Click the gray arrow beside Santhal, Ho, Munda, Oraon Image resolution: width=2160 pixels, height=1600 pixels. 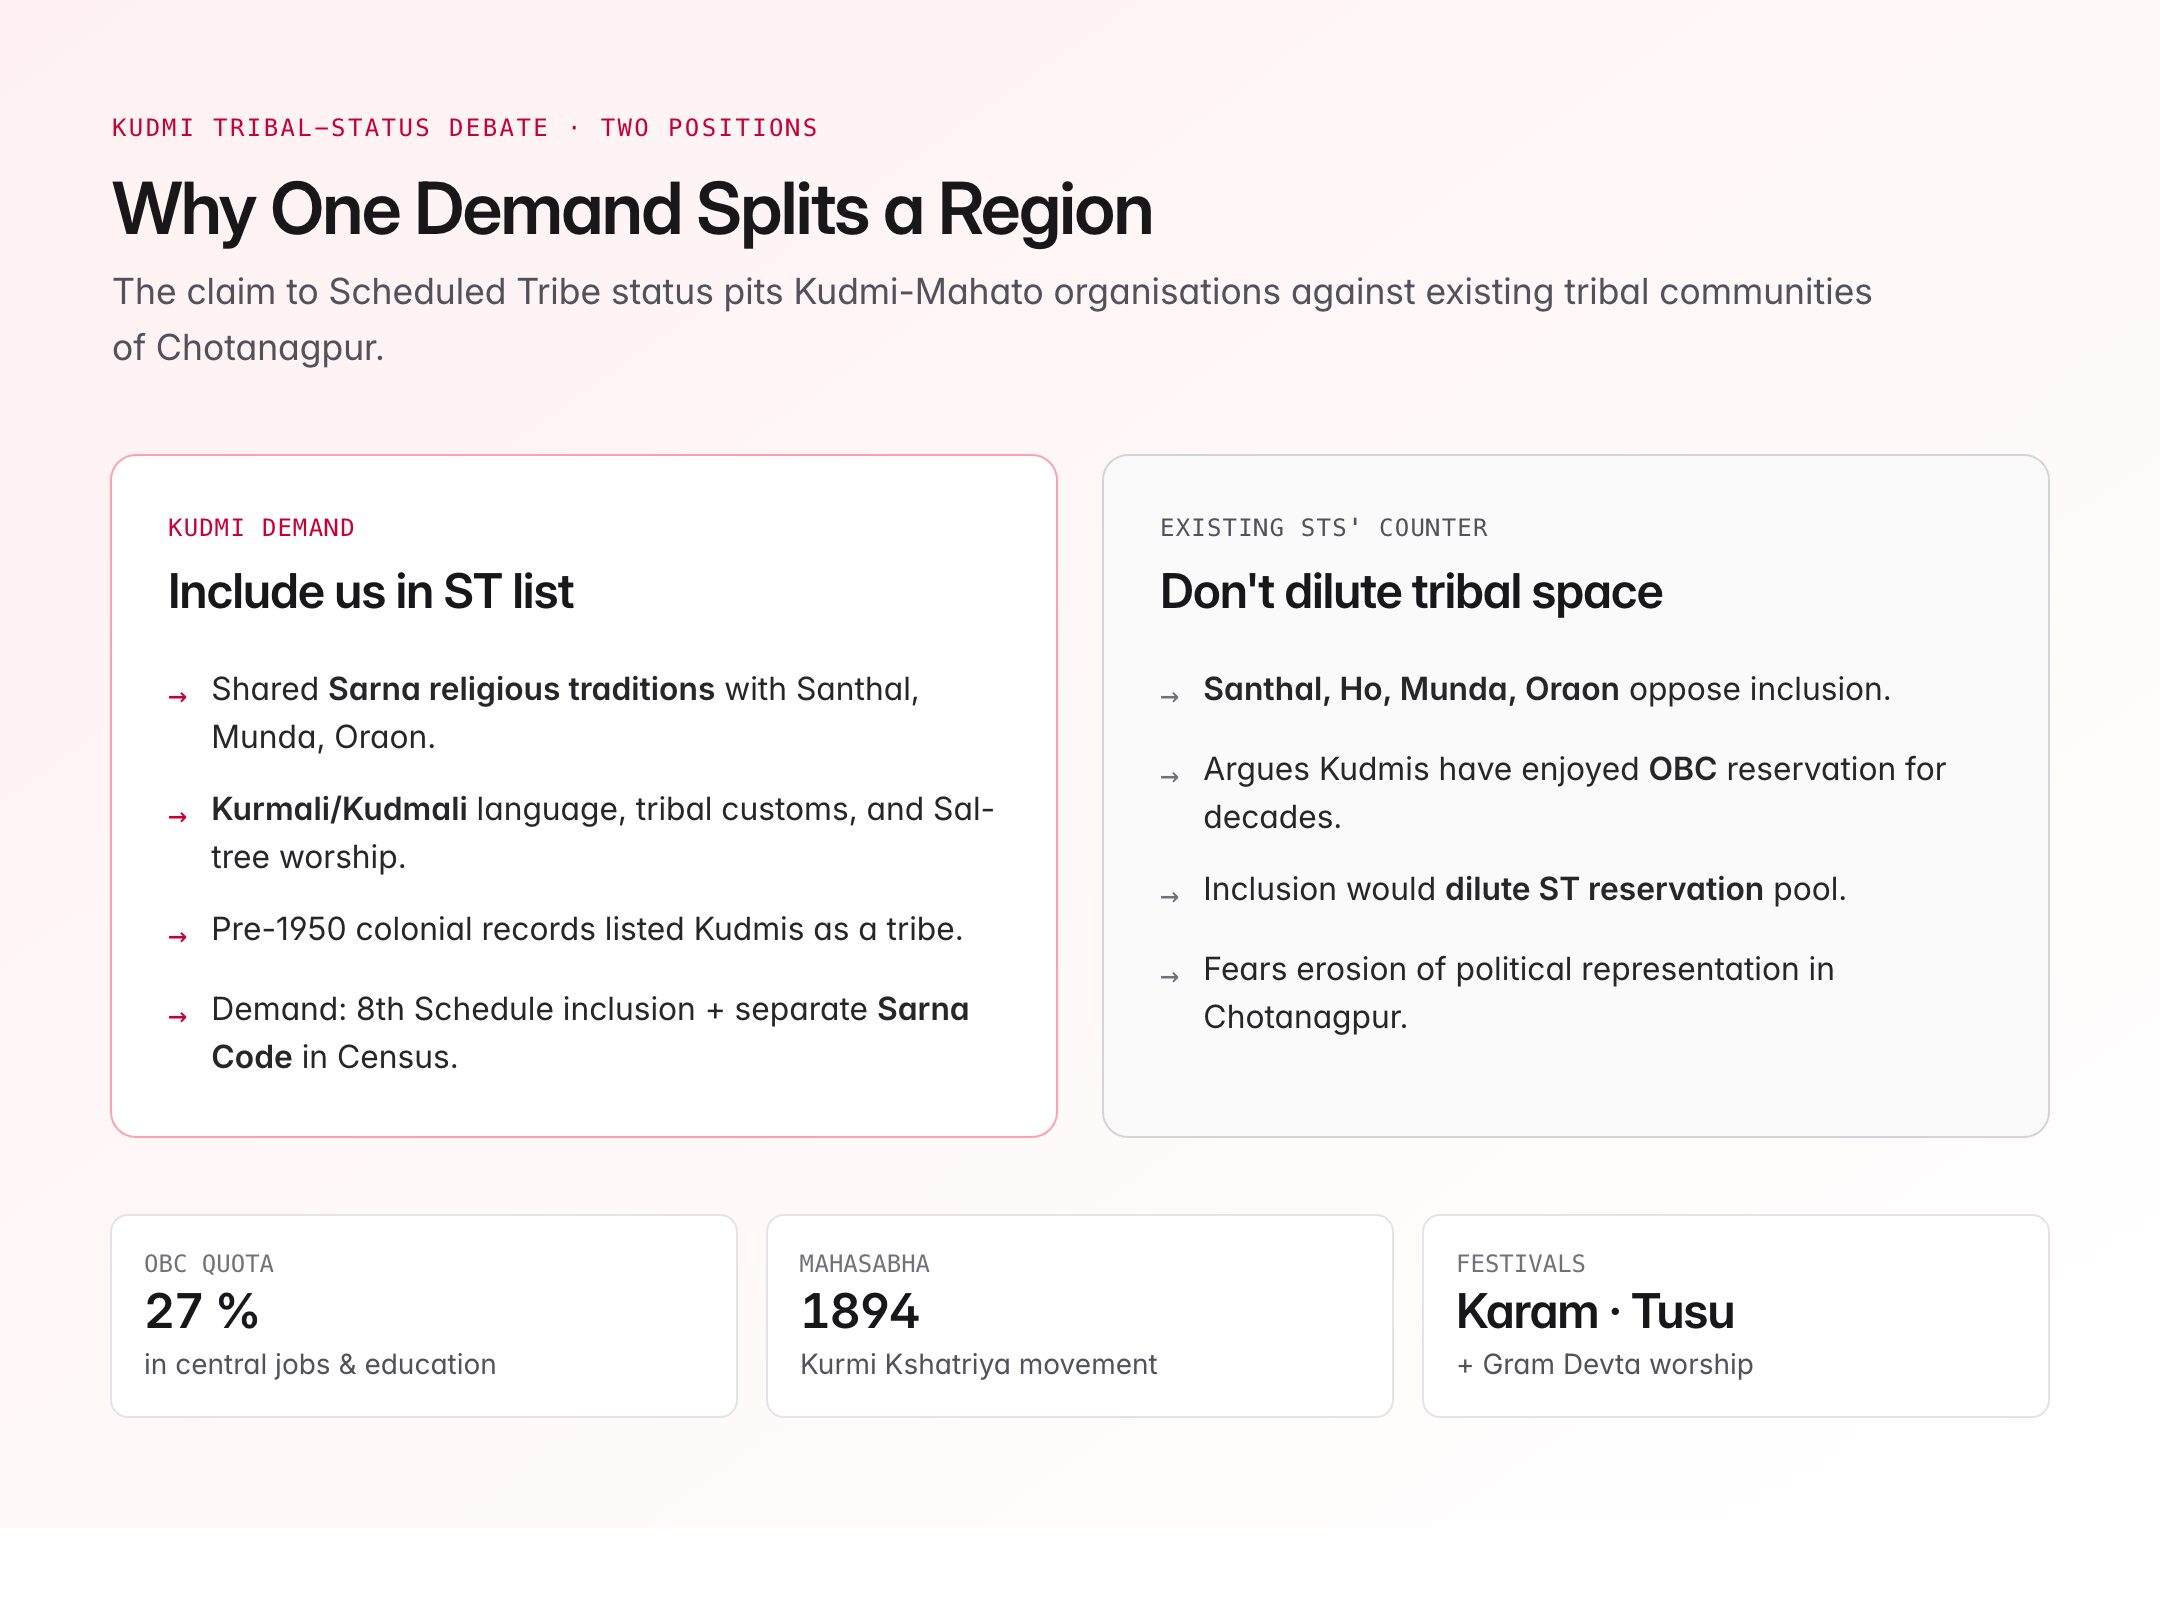point(1170,697)
